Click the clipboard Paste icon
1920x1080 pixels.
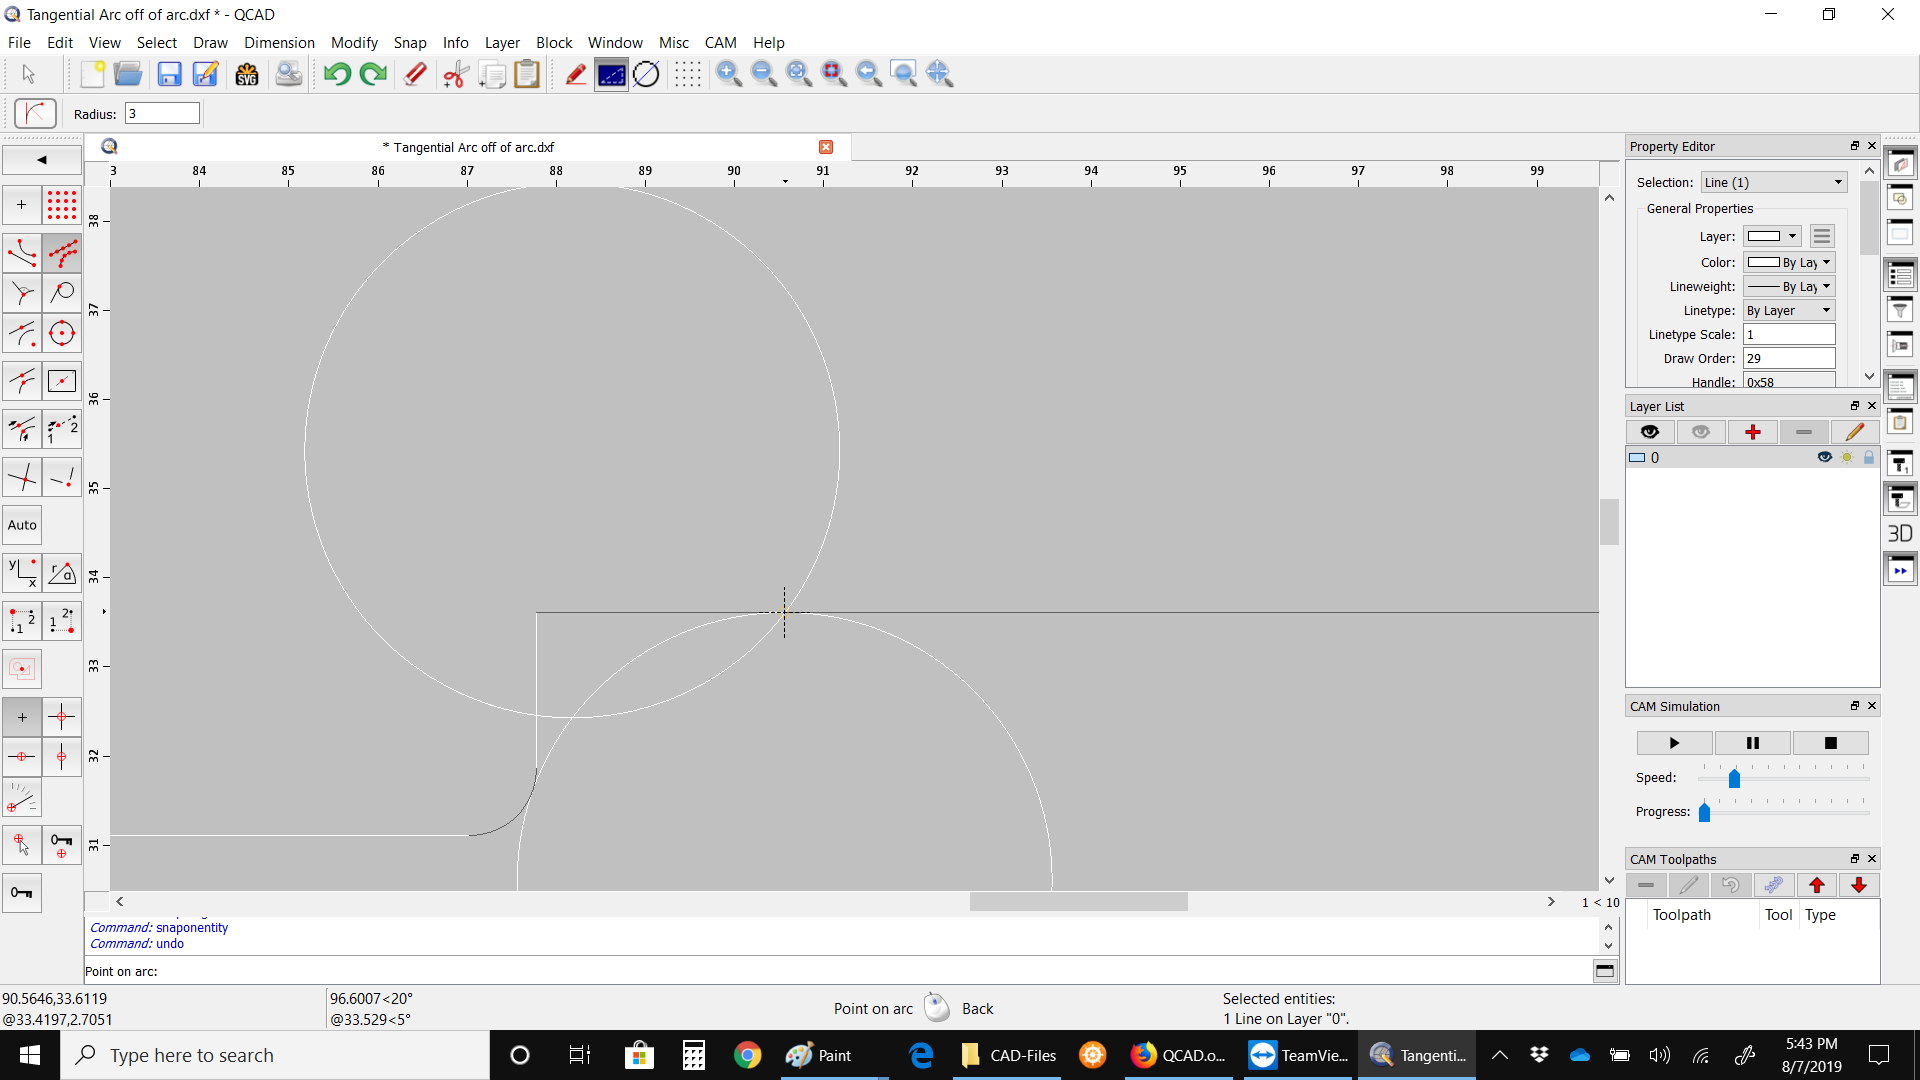[x=527, y=74]
